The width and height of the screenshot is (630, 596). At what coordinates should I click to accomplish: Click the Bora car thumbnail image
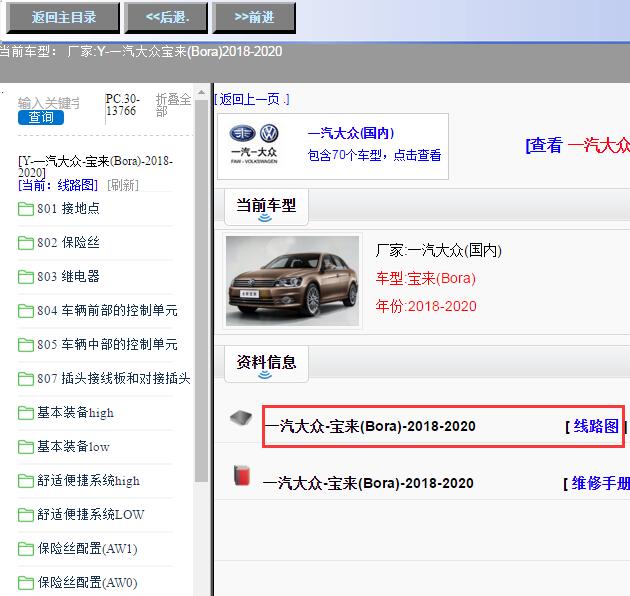tap(292, 281)
